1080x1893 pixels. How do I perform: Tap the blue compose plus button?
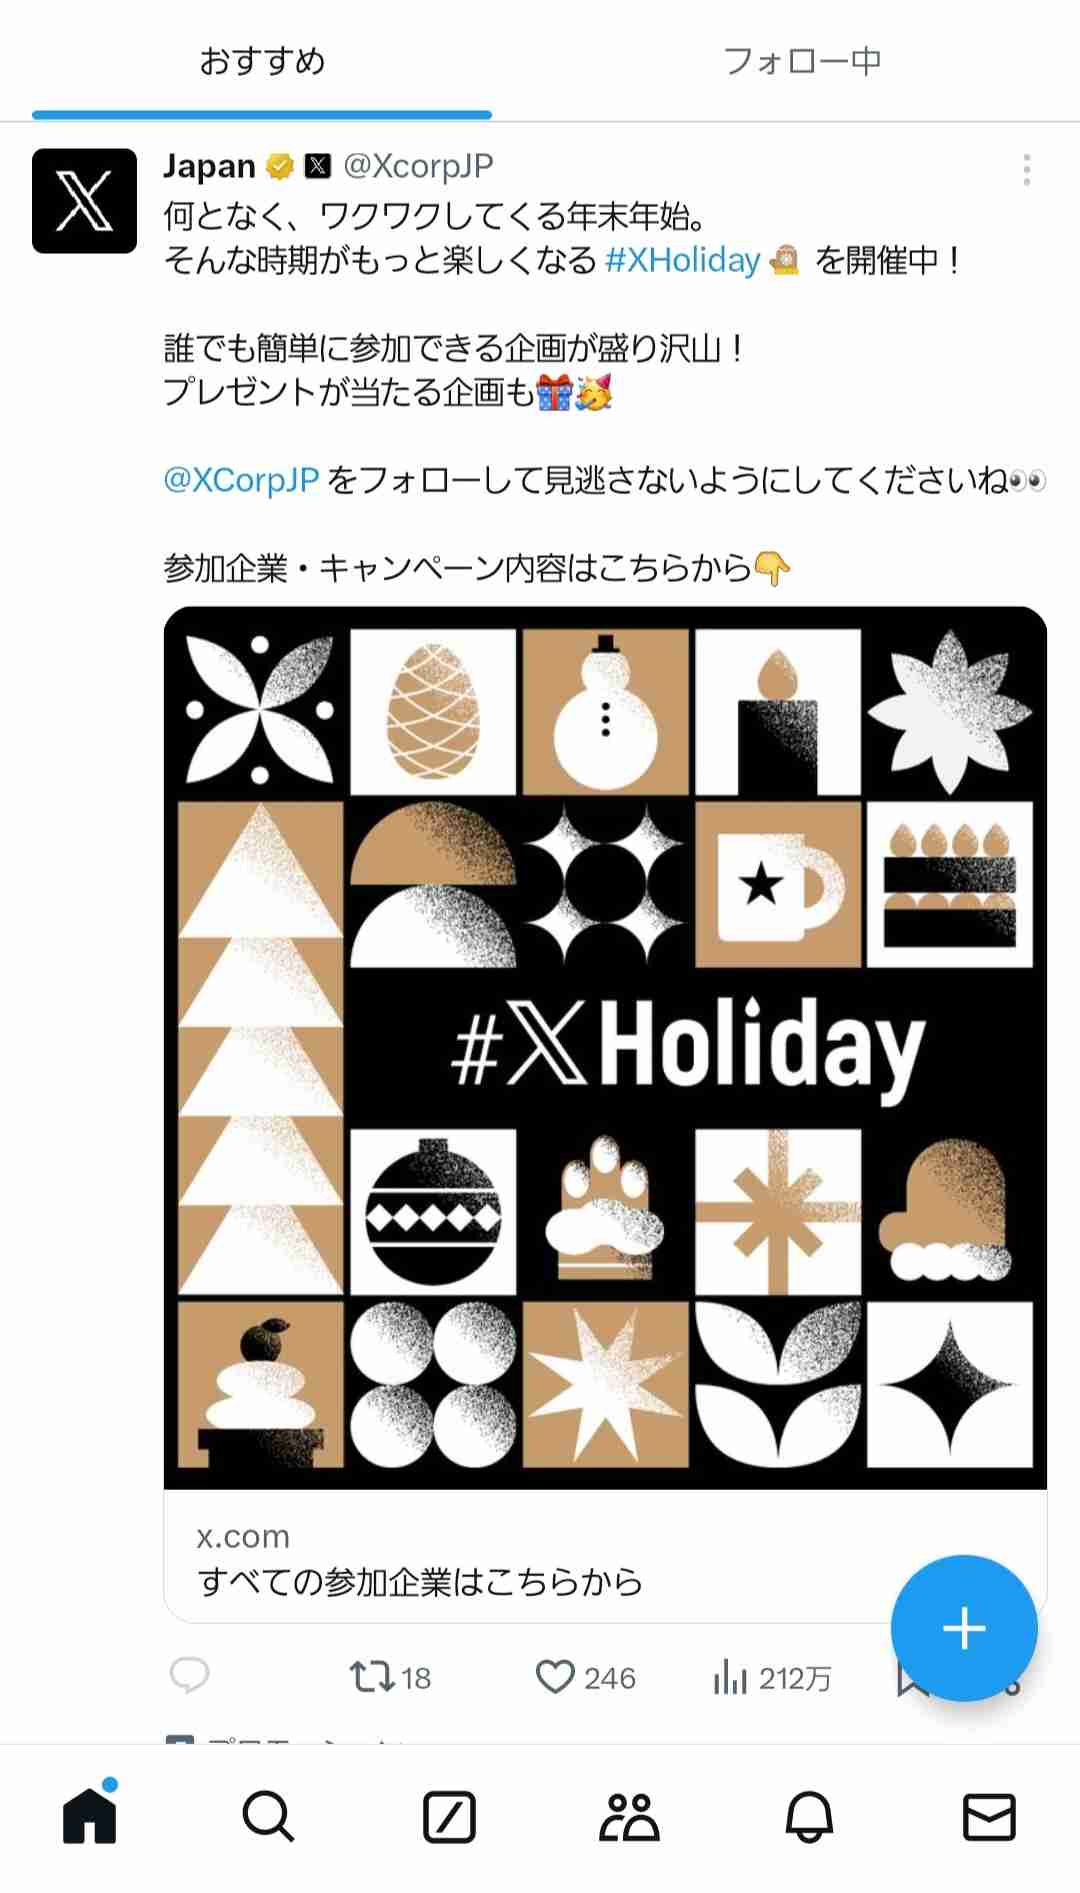[964, 1628]
